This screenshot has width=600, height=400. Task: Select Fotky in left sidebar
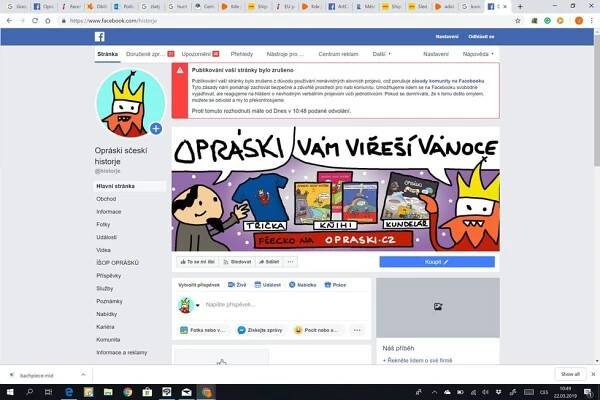click(x=104, y=223)
